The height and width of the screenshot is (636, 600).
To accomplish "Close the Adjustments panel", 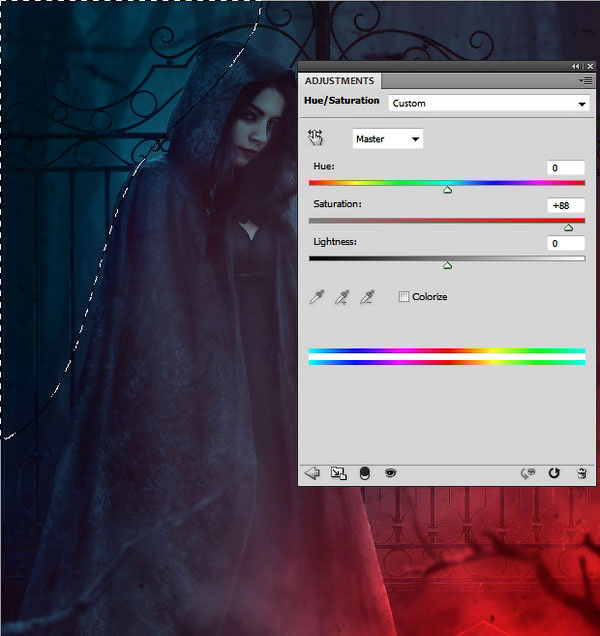I will coord(590,66).
